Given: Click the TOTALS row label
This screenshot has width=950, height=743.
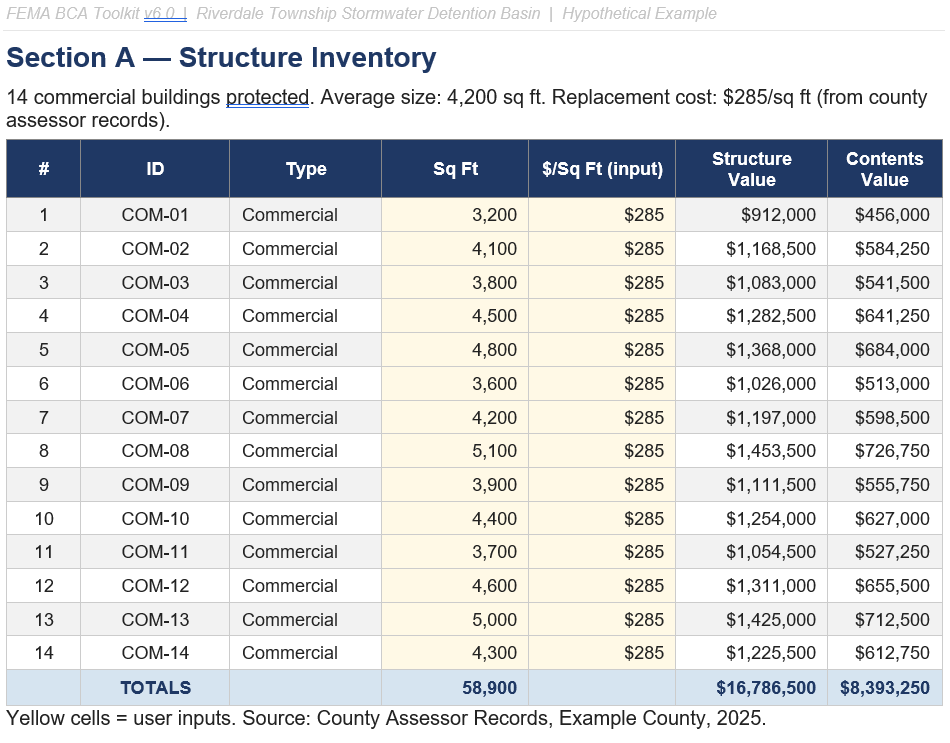Looking at the screenshot, I should click(x=155, y=688).
